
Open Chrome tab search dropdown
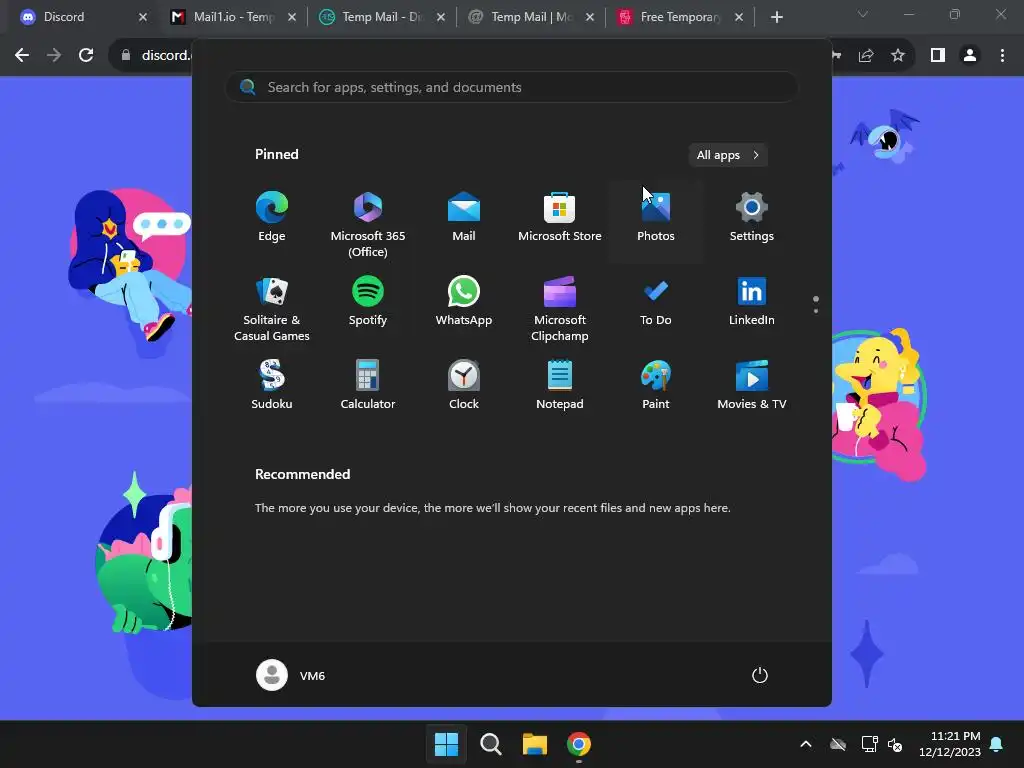[x=863, y=14]
